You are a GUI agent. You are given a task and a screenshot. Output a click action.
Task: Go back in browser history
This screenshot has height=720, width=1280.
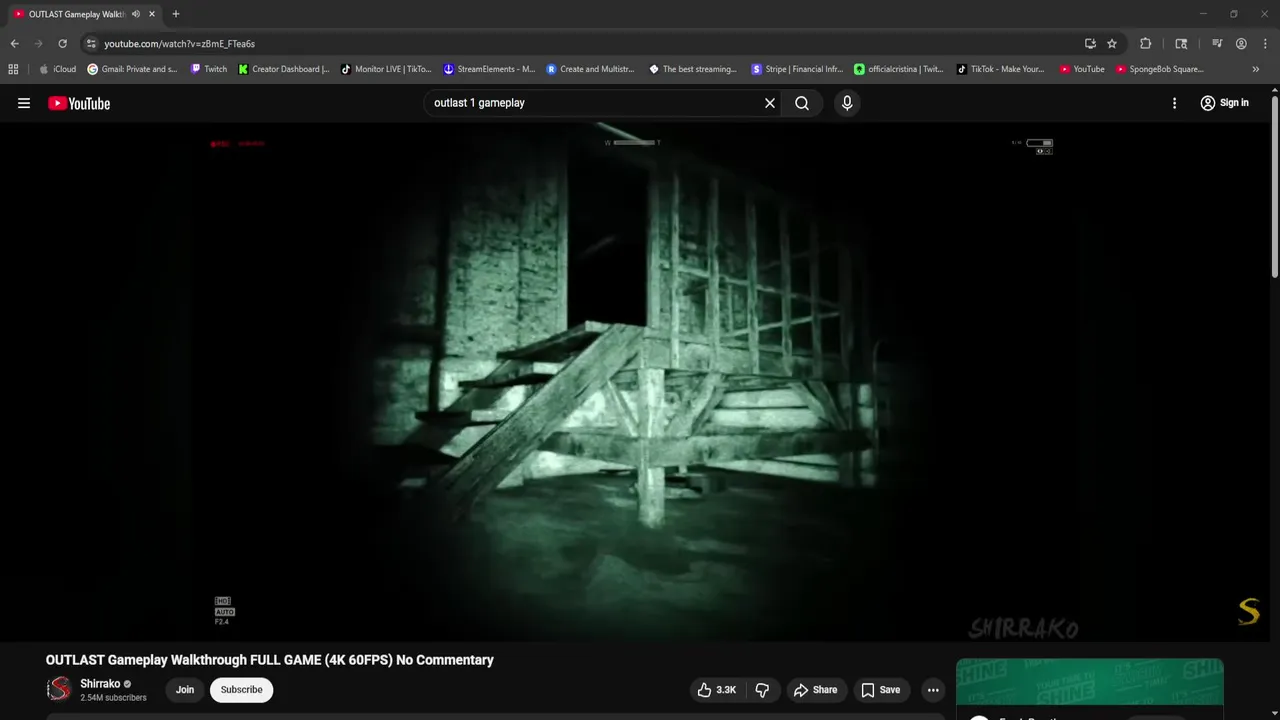(x=14, y=44)
